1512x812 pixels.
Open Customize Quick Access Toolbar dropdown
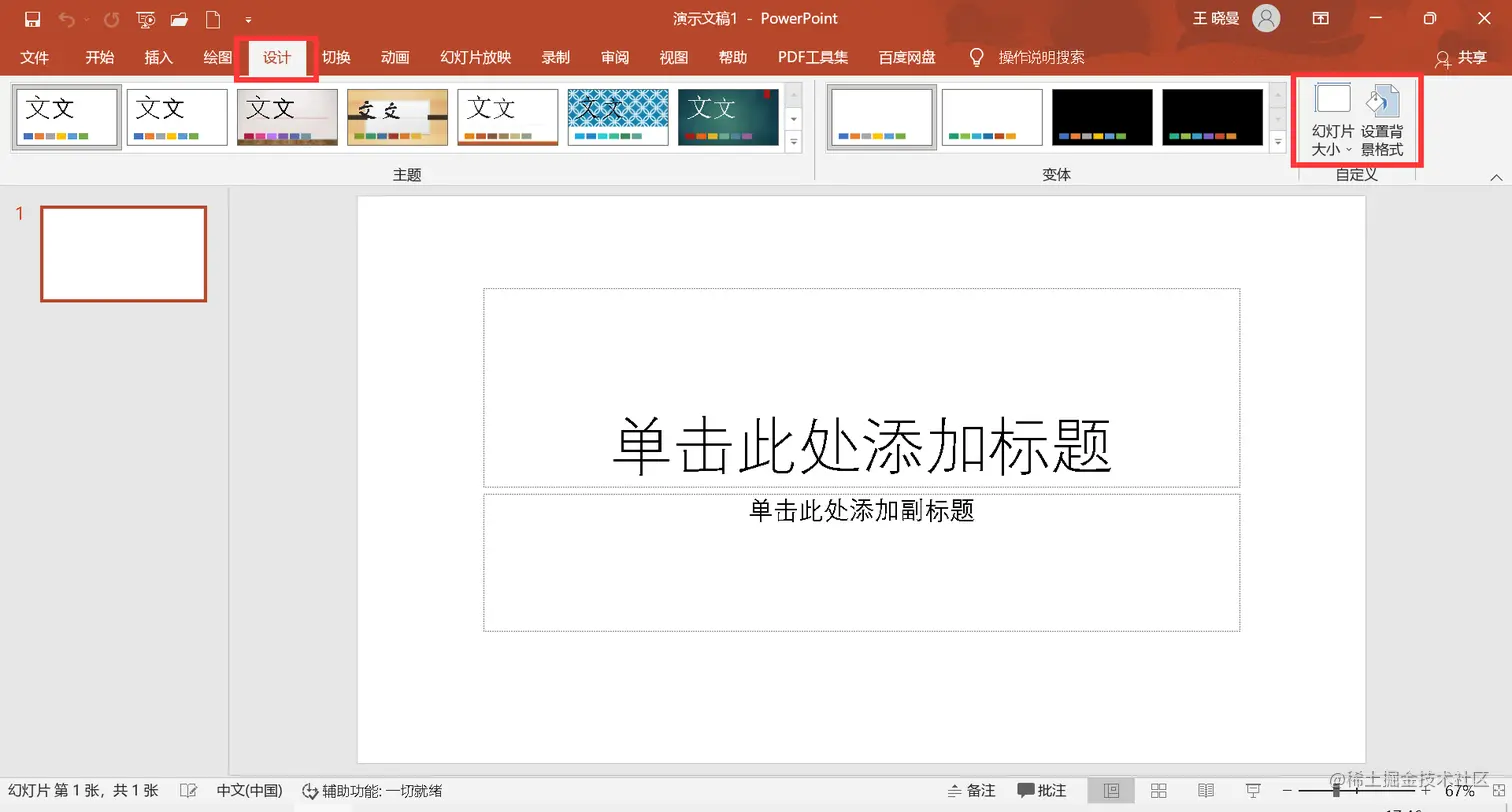coord(248,19)
